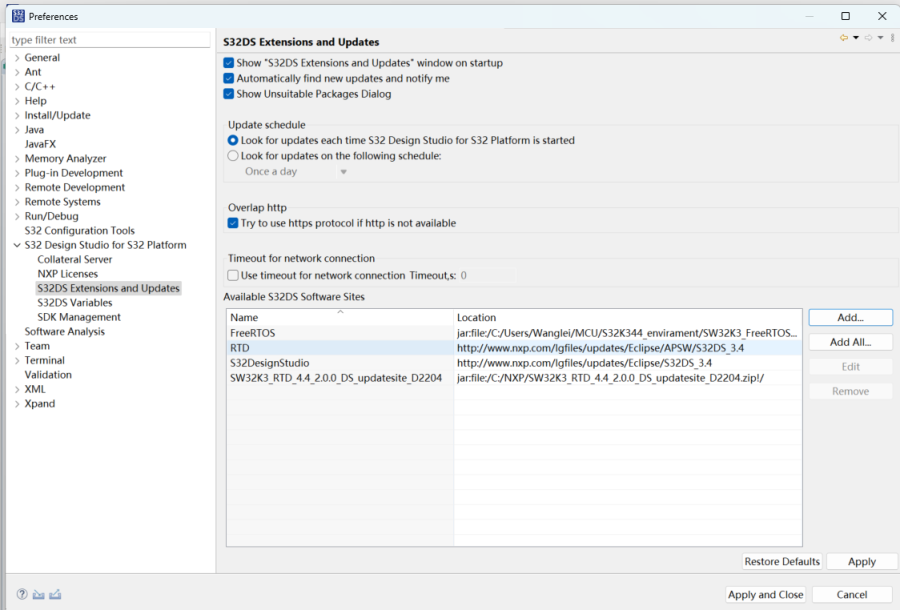Select S32DS Extensions and Updates tree item
900x610 pixels.
coord(108,288)
